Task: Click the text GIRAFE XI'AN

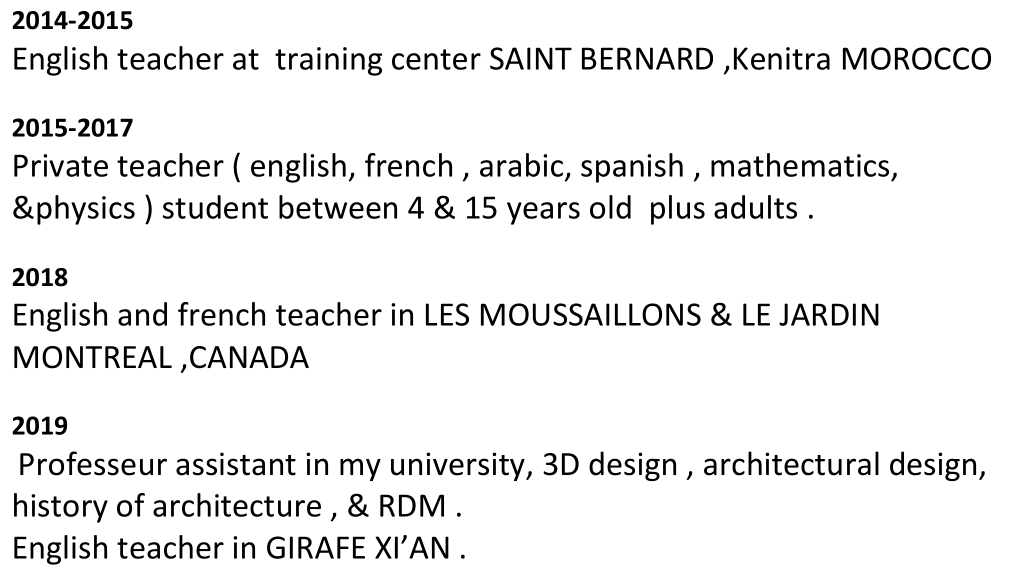Action: (x=358, y=548)
